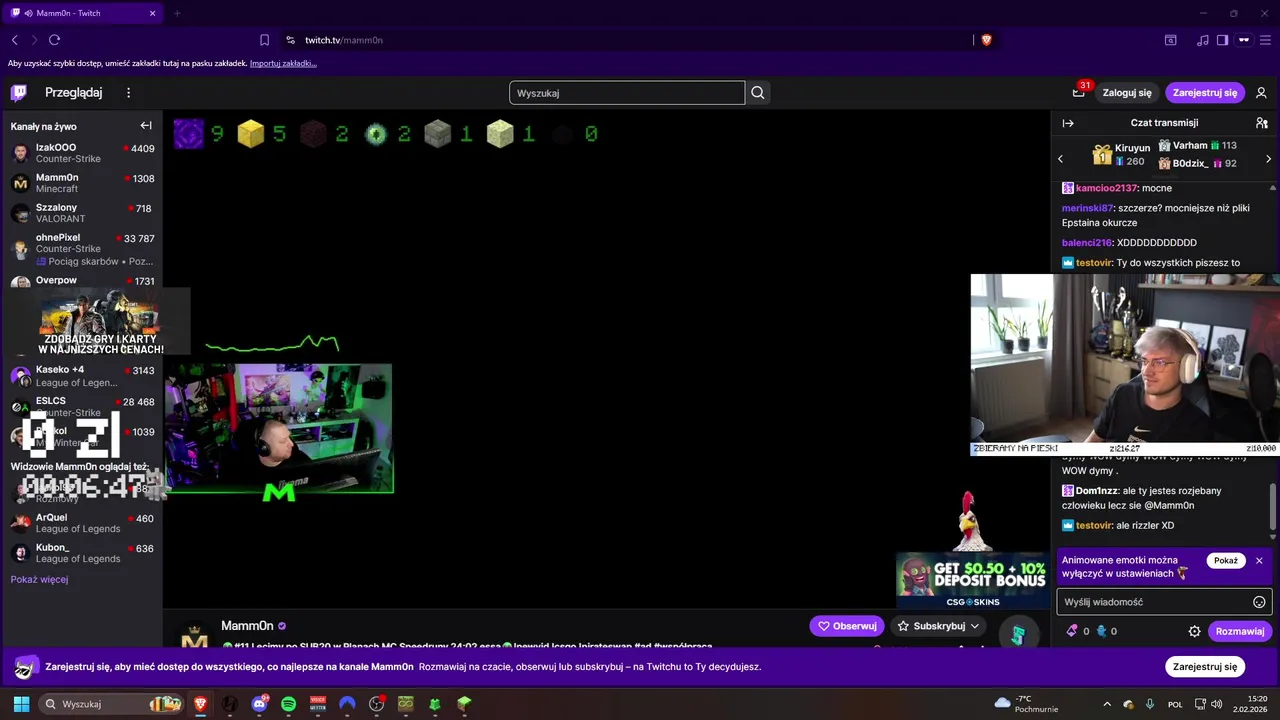
Task: Click the address bar twitch.tv/mamm0n
Action: (344, 40)
